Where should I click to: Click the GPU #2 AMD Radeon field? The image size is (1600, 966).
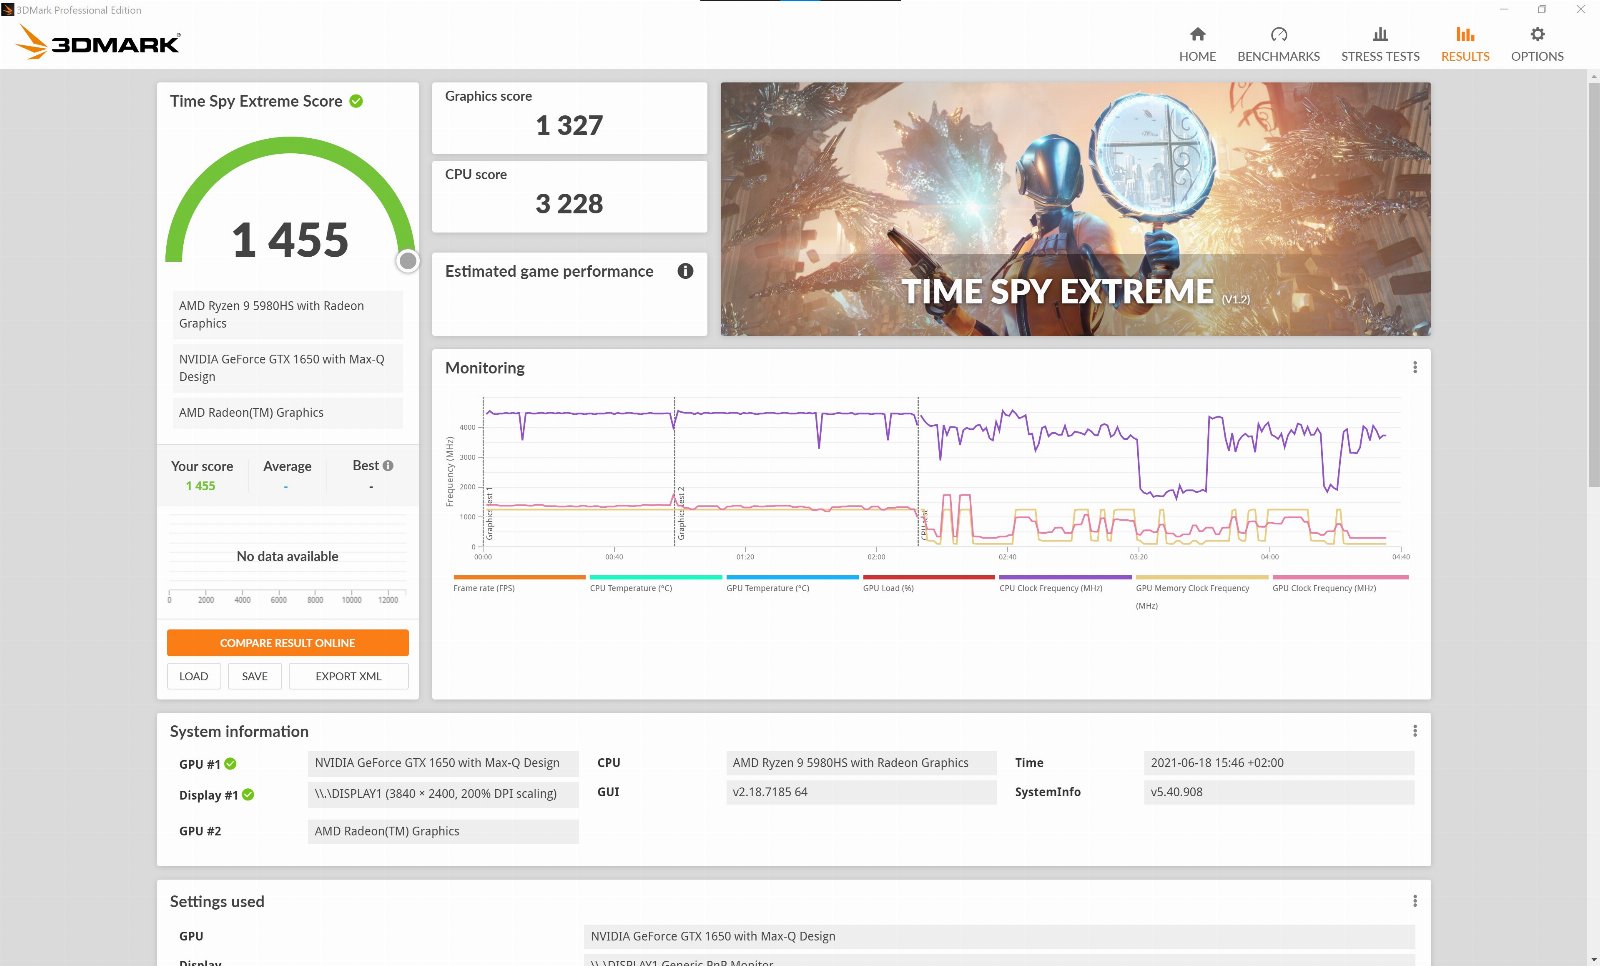pyautogui.click(x=443, y=831)
